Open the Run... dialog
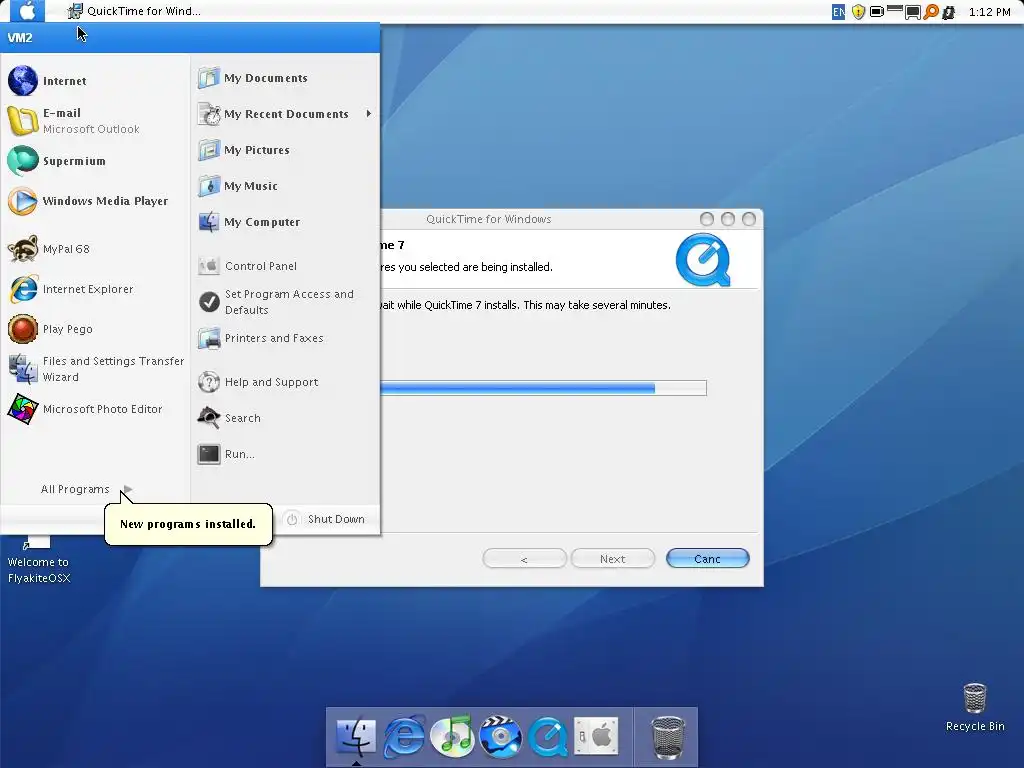The height and width of the screenshot is (768, 1024). point(285,454)
